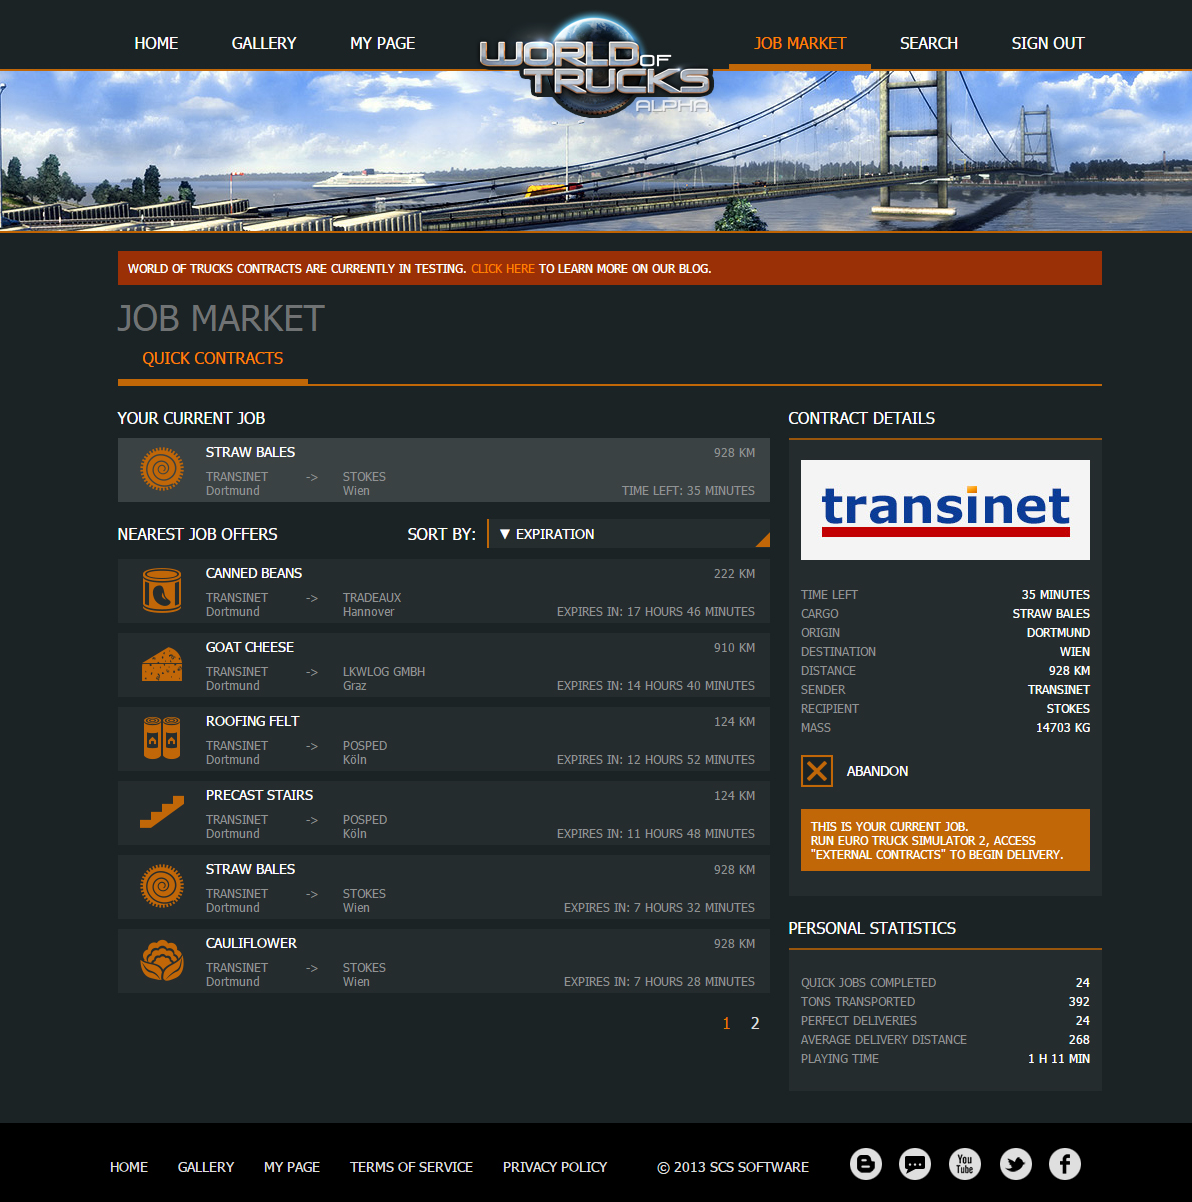Viewport: 1192px width, 1202px height.
Task: Click the Abandon text label
Action: (x=878, y=771)
